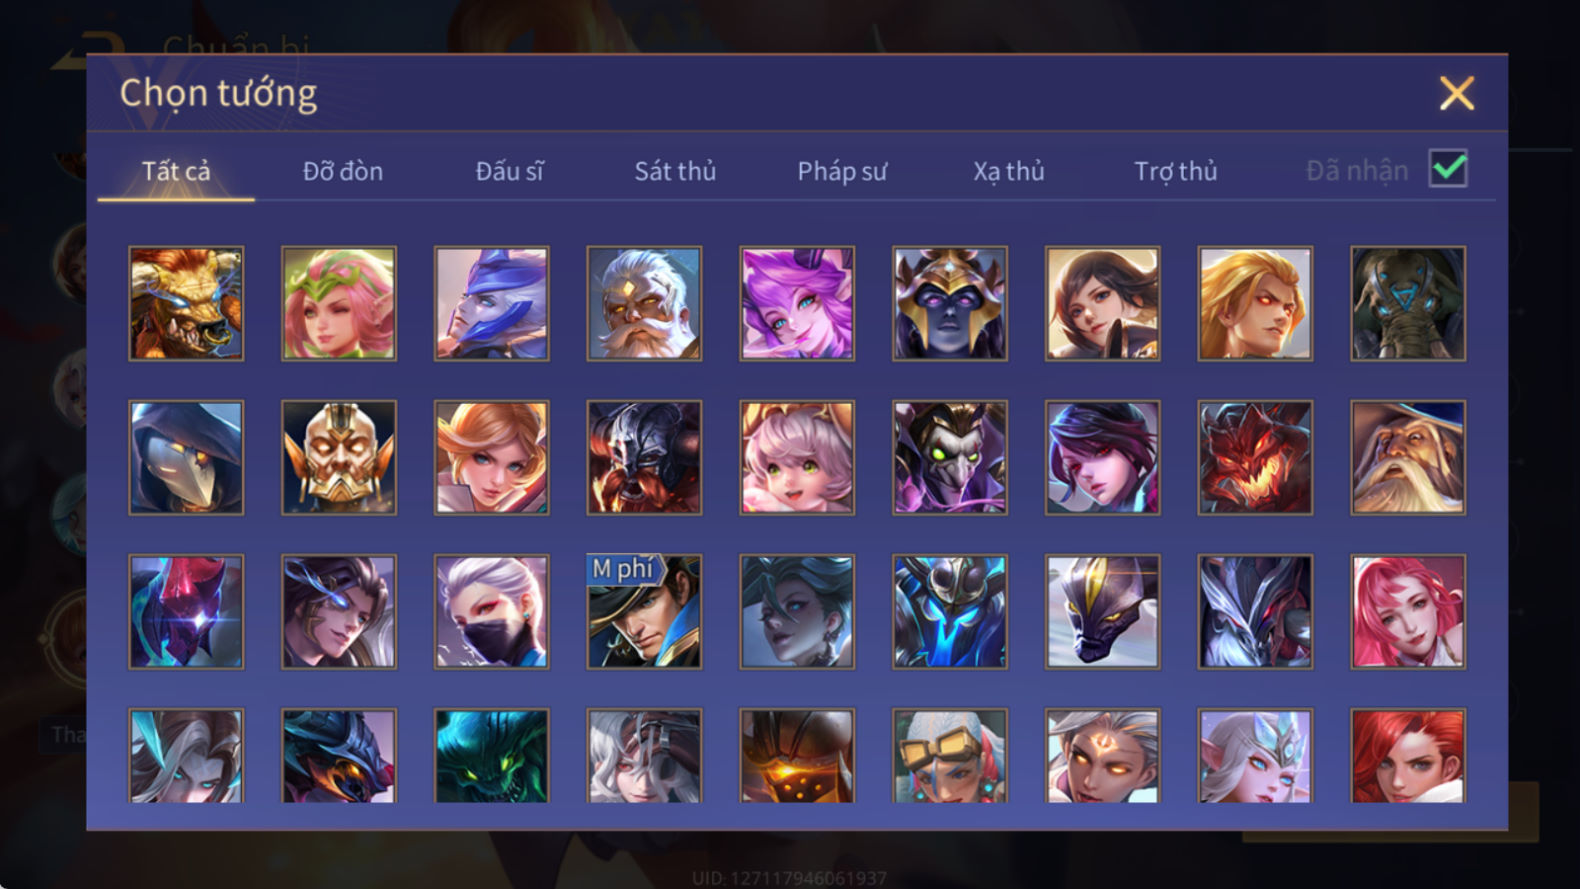
Task: Select the lion beast hero portrait
Action: pos(186,303)
